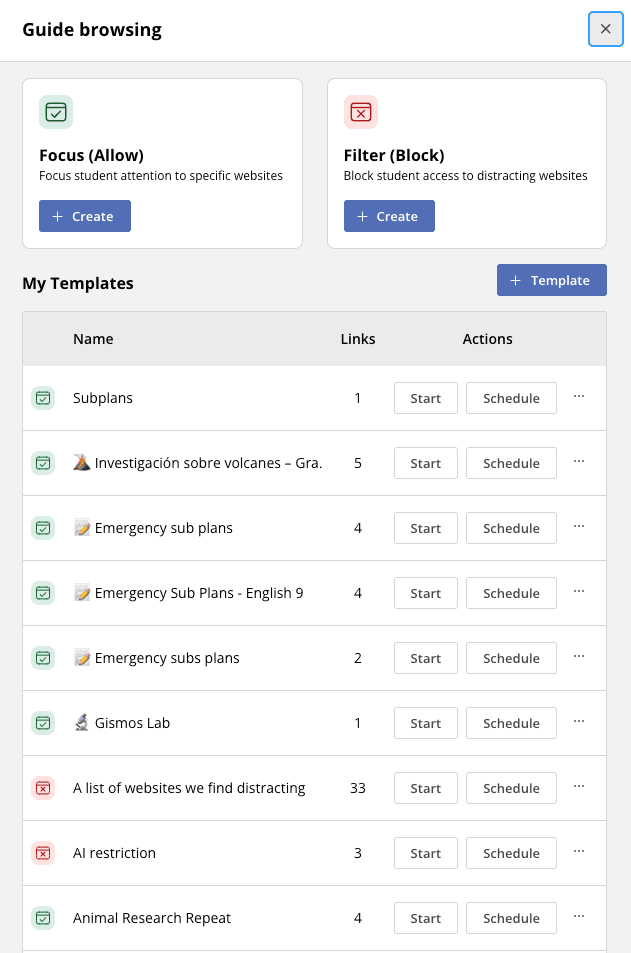Image resolution: width=631 pixels, height=953 pixels.
Task: Start the Animal Research Repeat template
Action: click(x=425, y=918)
